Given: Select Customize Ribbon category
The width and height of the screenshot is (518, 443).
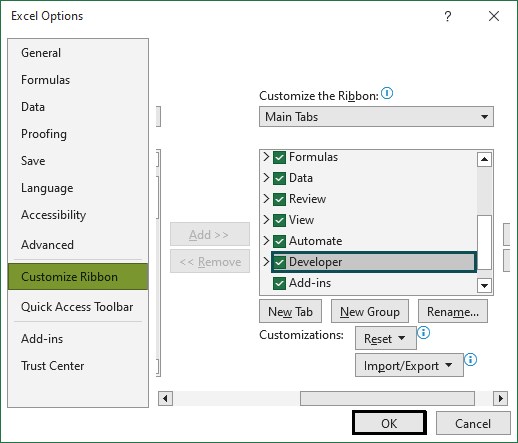Looking at the screenshot, I should pos(78,277).
